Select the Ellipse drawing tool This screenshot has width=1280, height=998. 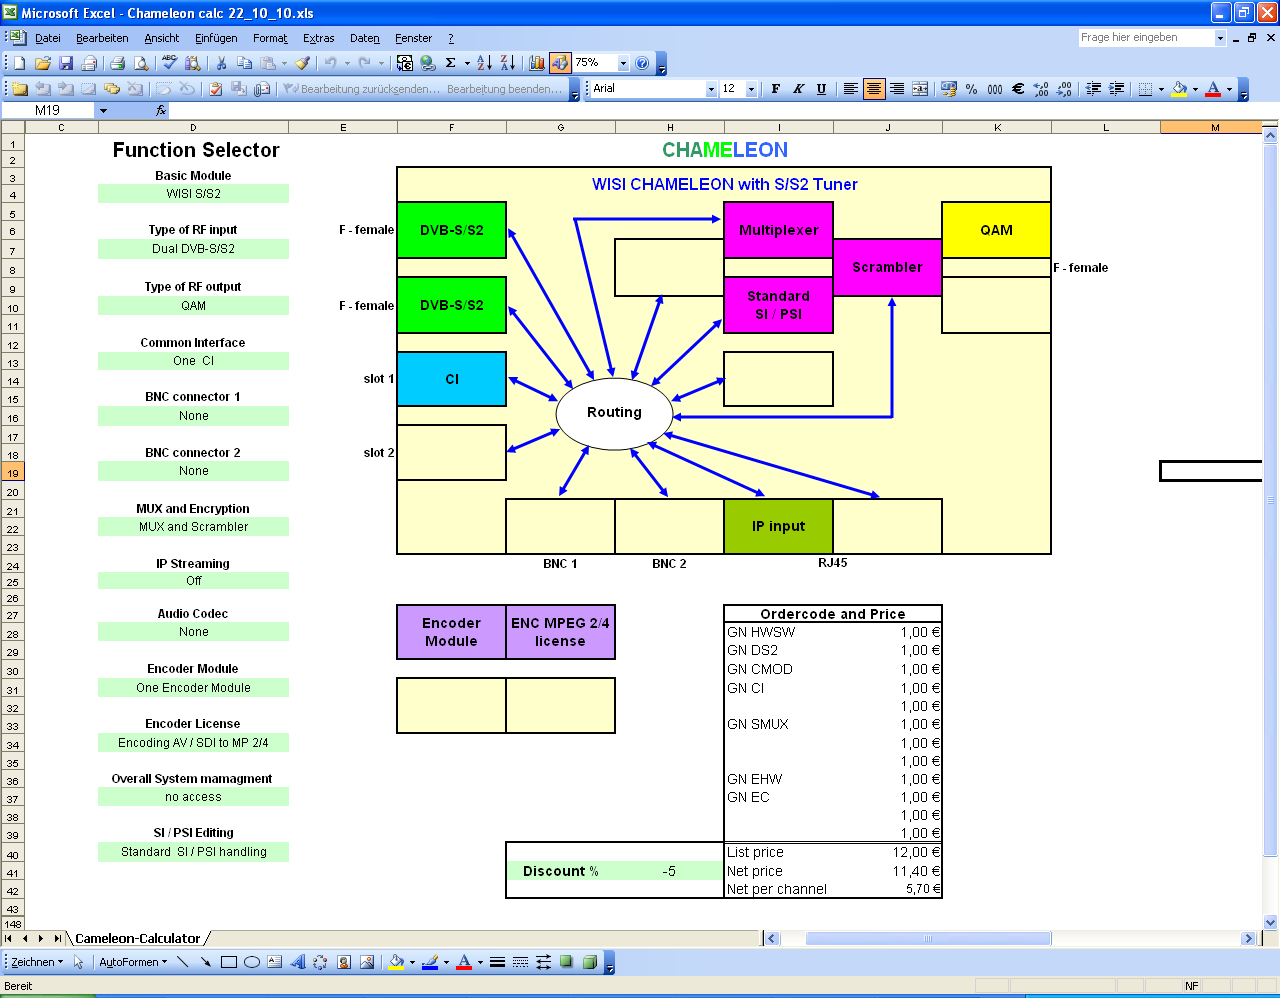point(252,962)
